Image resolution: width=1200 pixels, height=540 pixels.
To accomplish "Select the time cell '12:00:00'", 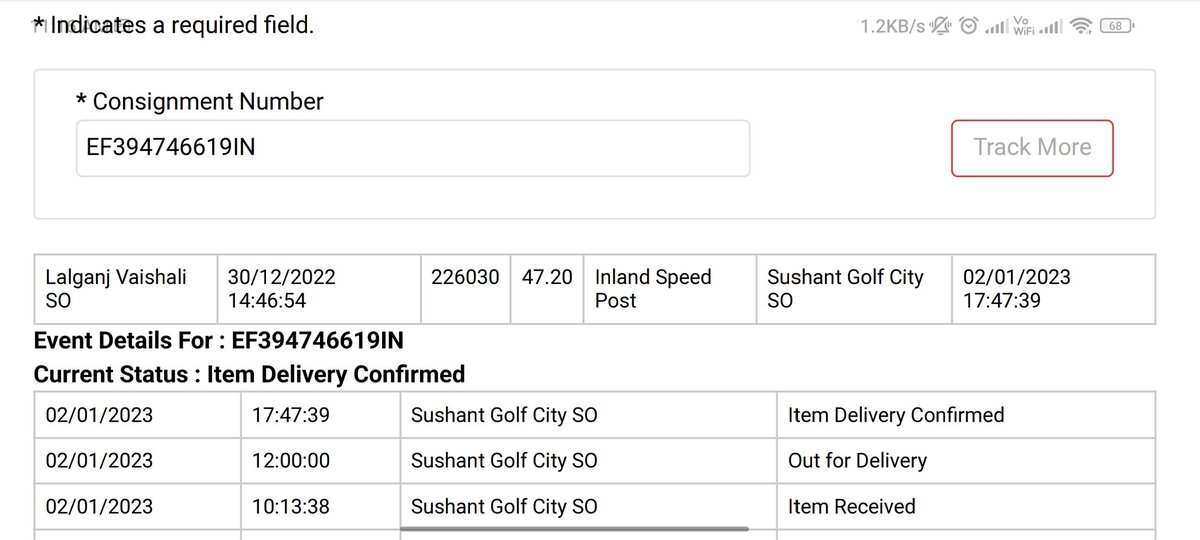I will click(x=320, y=461).
